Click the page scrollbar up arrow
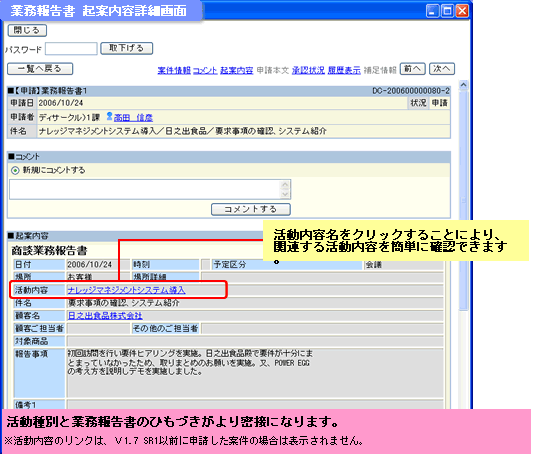This screenshot has height=454, width=533. click(x=463, y=85)
